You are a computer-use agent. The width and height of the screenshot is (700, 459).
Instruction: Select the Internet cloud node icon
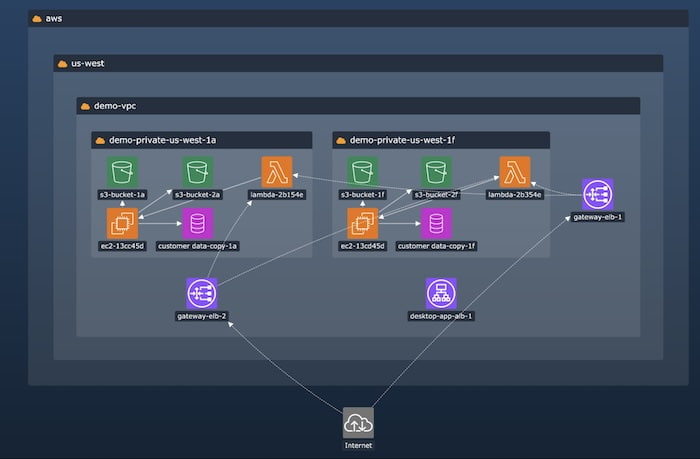pyautogui.click(x=358, y=422)
